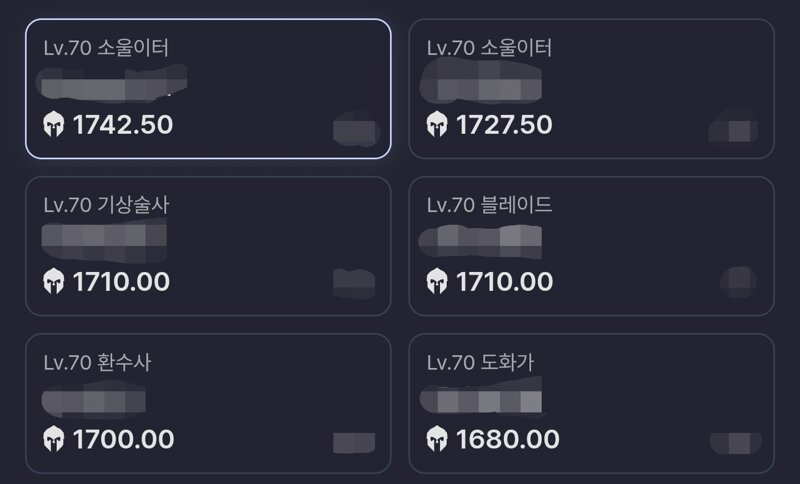Click the blurred character name on the 블레이드 card
The width and height of the screenshot is (800, 484).
coord(480,242)
